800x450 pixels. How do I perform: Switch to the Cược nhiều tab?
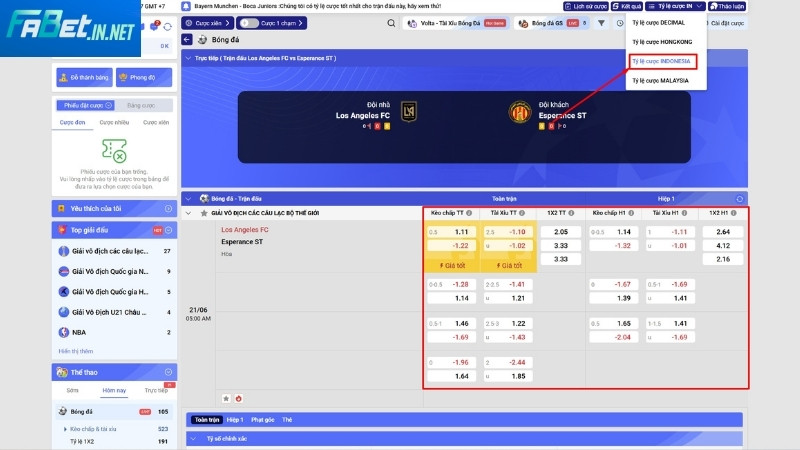pos(114,122)
